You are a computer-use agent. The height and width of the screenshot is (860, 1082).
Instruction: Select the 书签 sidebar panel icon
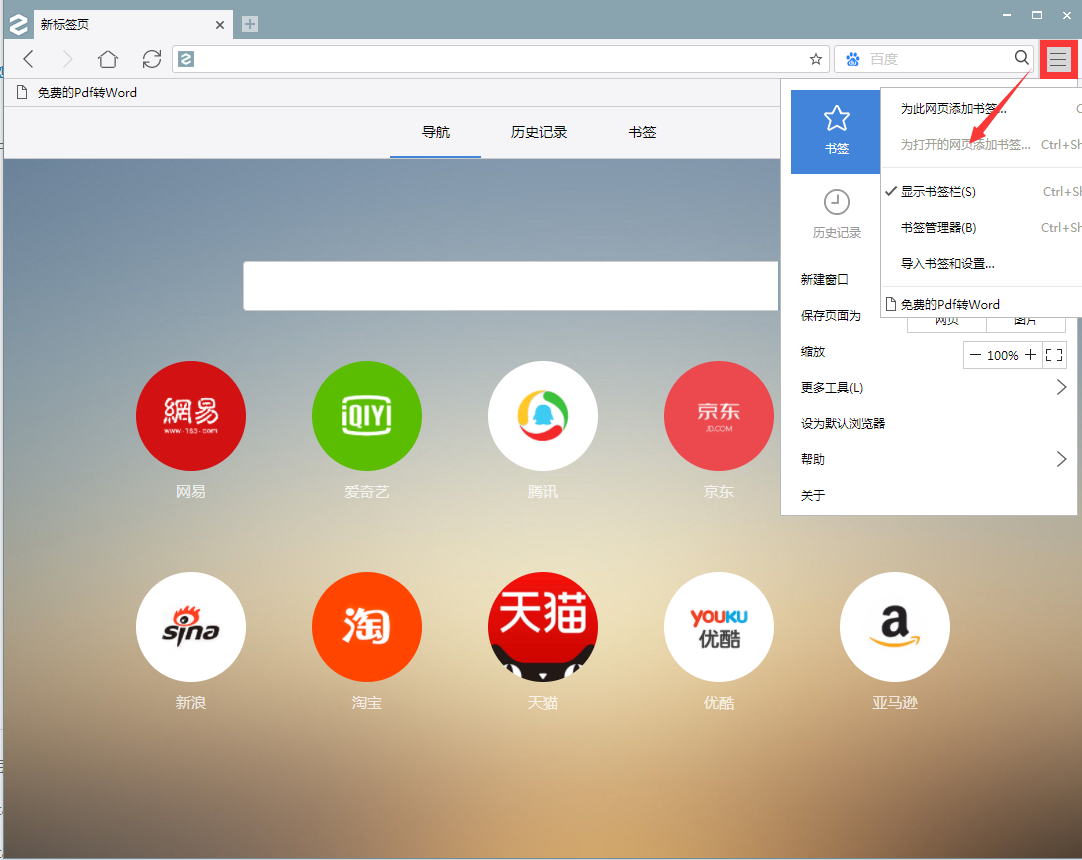836,130
